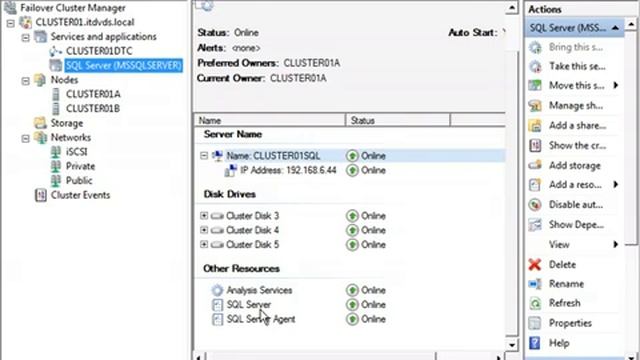
Task: Collapse the CLUSTER01.itdvds.local tree node
Action: [x=11, y=23]
